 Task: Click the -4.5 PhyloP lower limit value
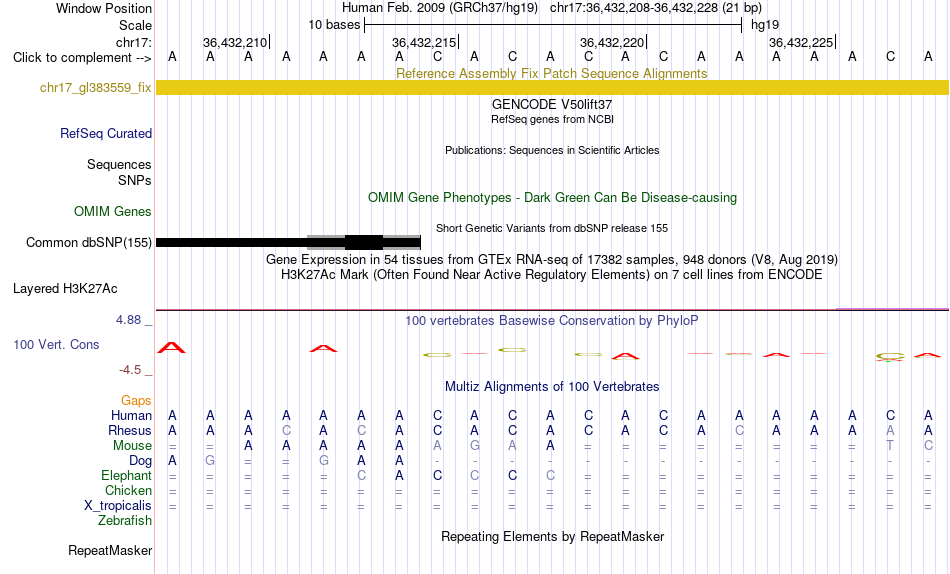[x=130, y=370]
